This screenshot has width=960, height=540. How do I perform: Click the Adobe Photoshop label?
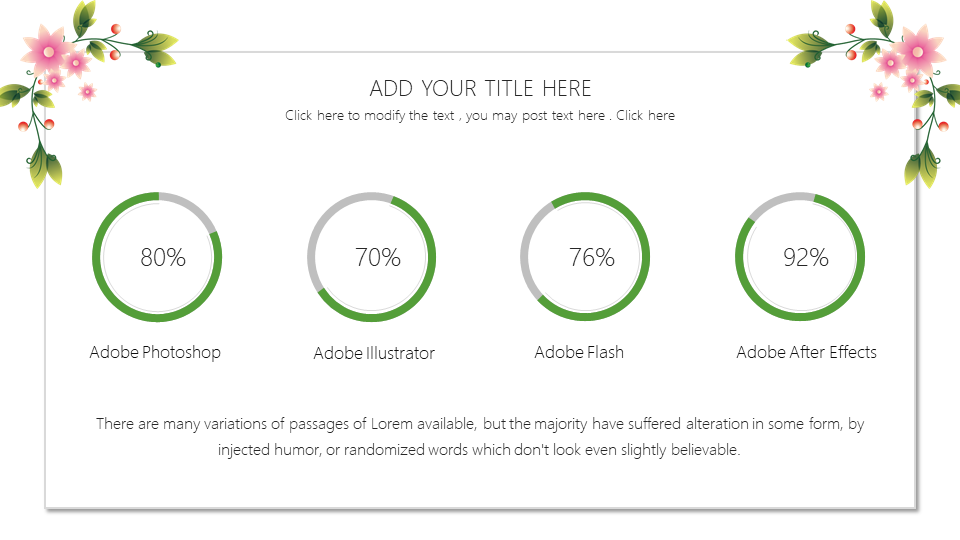[x=155, y=352]
